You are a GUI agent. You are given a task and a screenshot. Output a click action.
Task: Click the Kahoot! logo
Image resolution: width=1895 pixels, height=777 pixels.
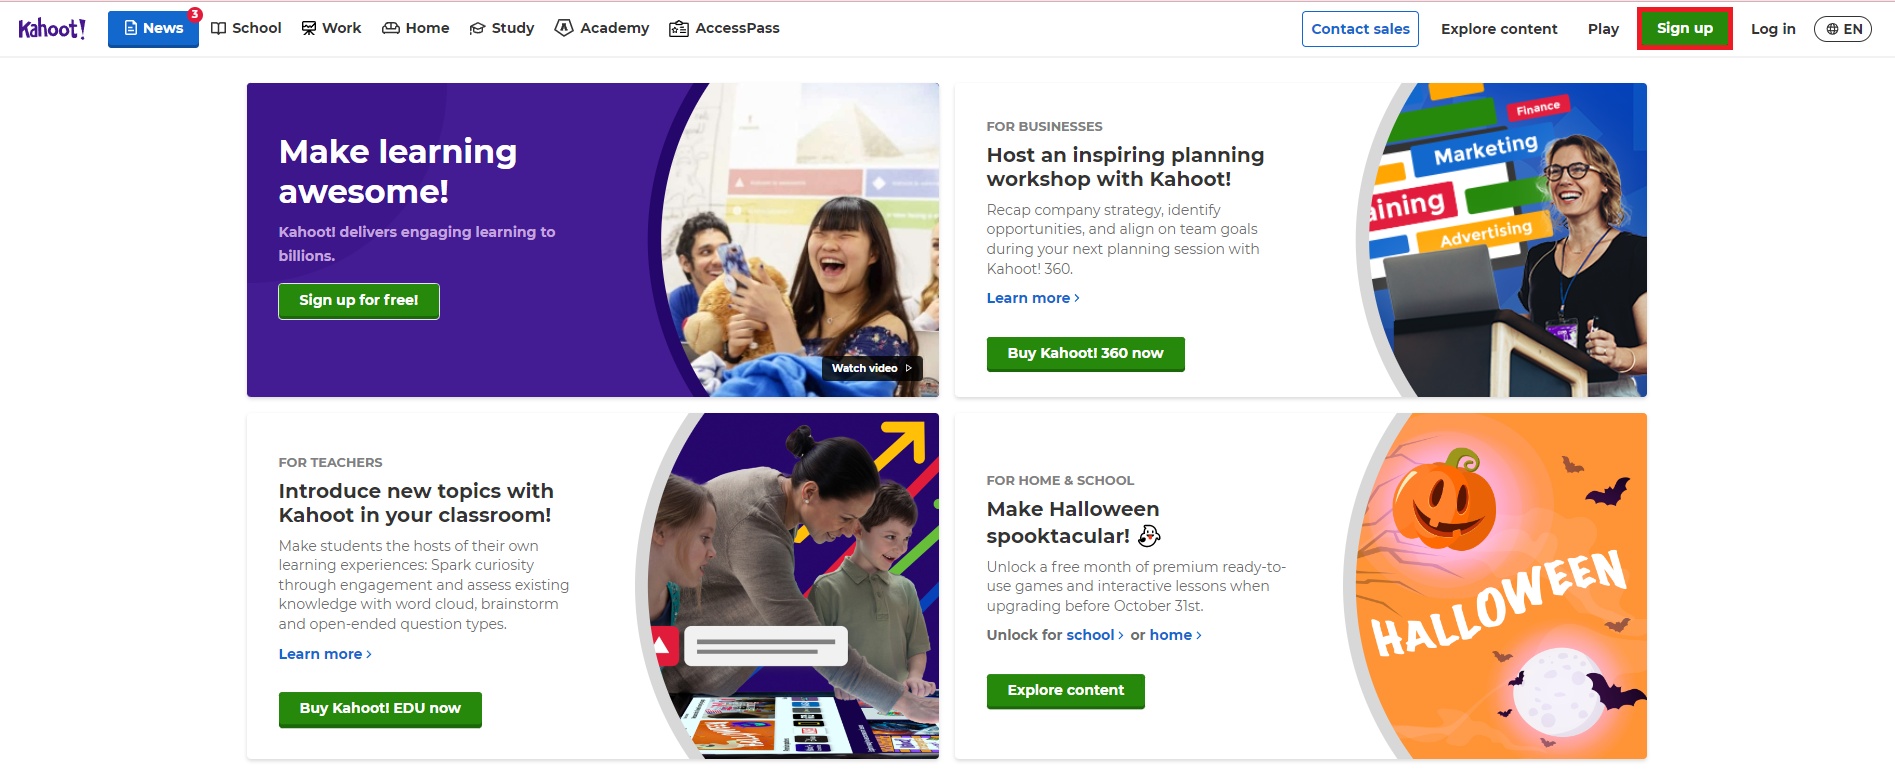point(52,28)
